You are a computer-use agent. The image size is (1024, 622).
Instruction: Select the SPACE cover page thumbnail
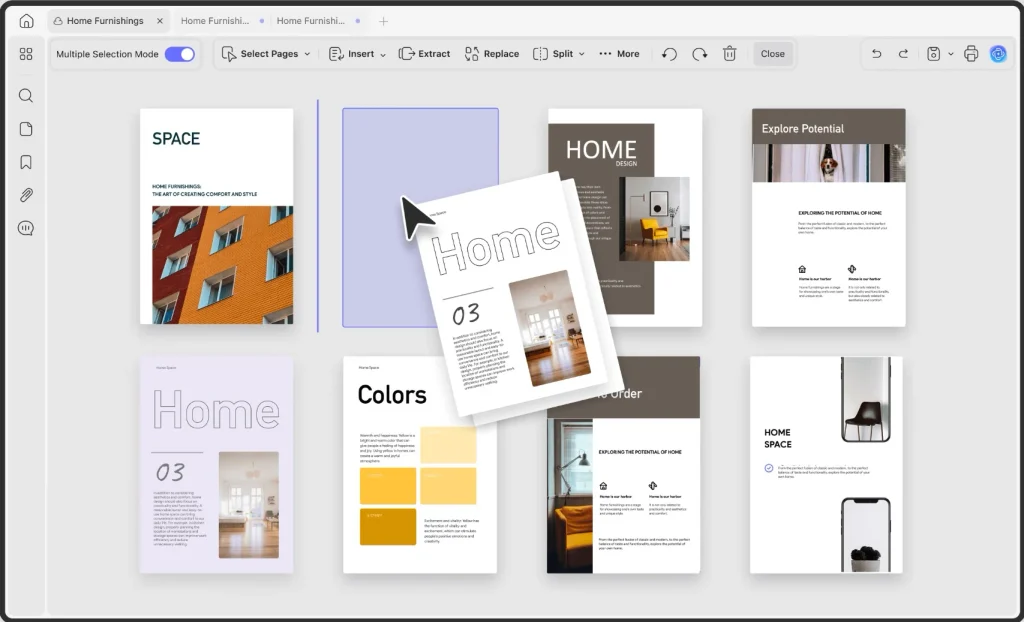(x=217, y=216)
